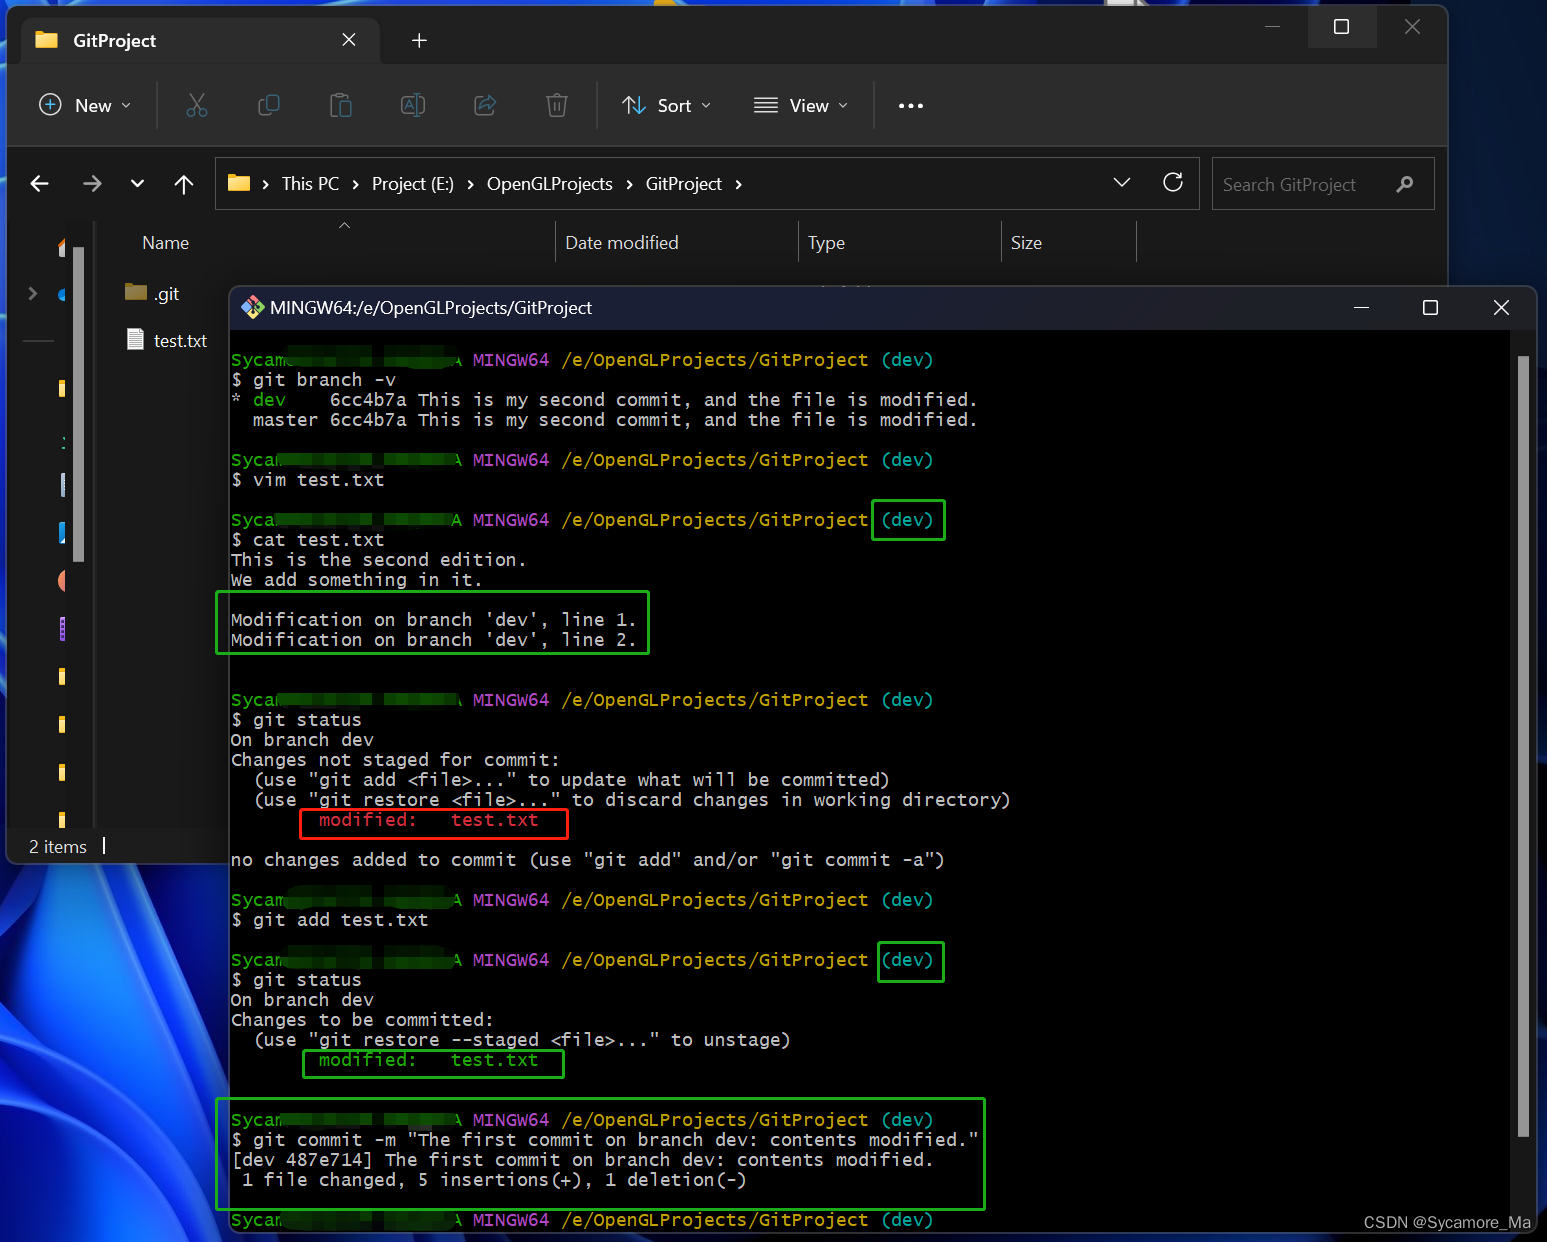
Task: Open the View dropdown
Action: coord(801,105)
